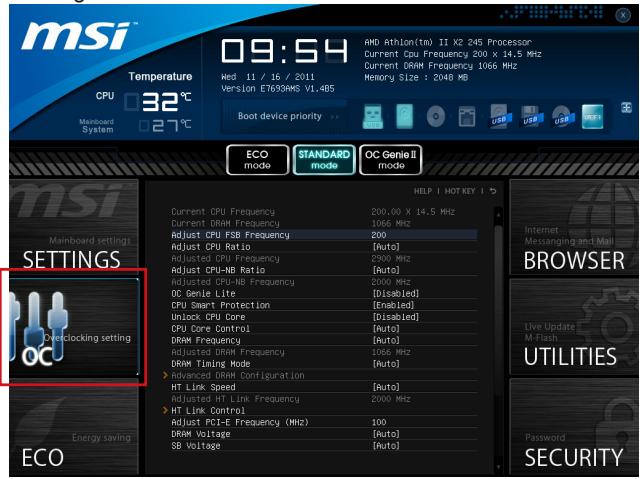Open the SECURITY password panel

pos(574,426)
